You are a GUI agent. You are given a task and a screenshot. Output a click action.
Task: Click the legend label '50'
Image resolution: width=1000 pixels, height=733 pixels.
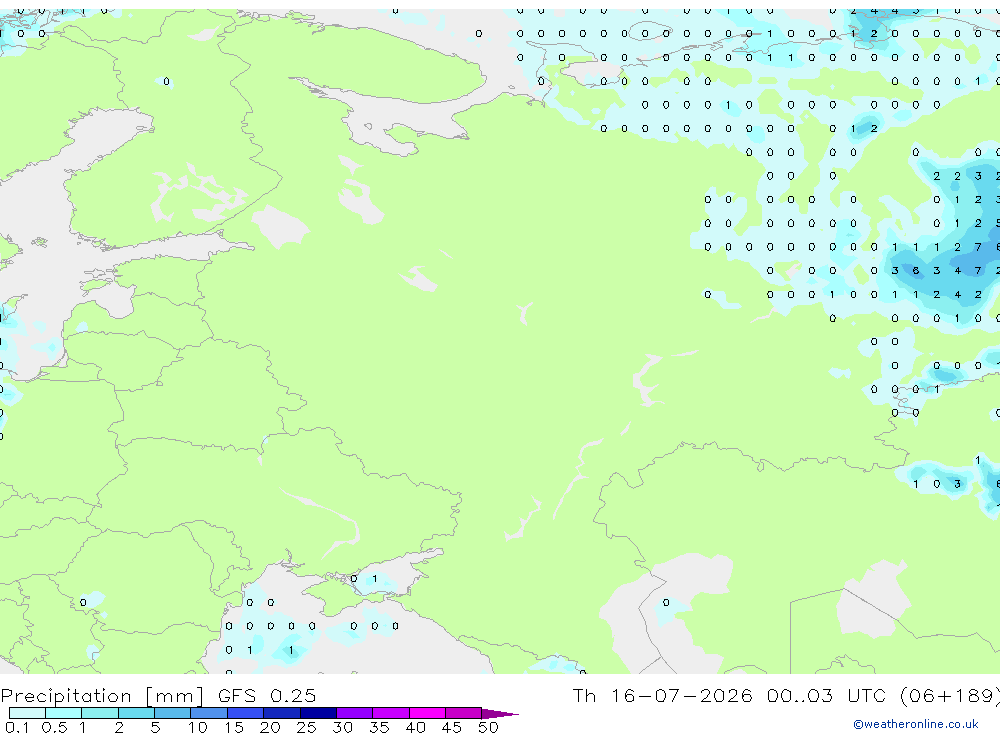(x=488, y=727)
